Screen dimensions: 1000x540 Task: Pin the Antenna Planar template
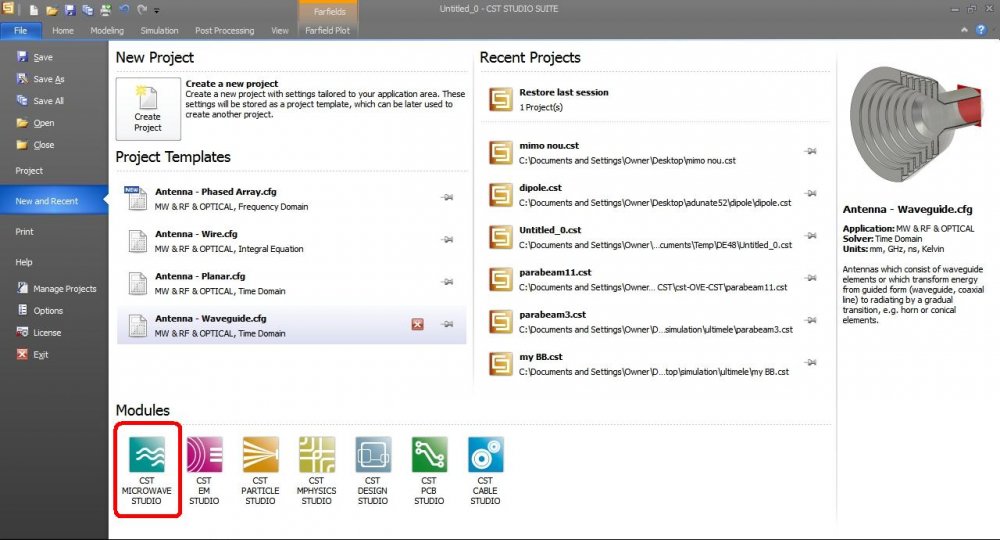(448, 282)
